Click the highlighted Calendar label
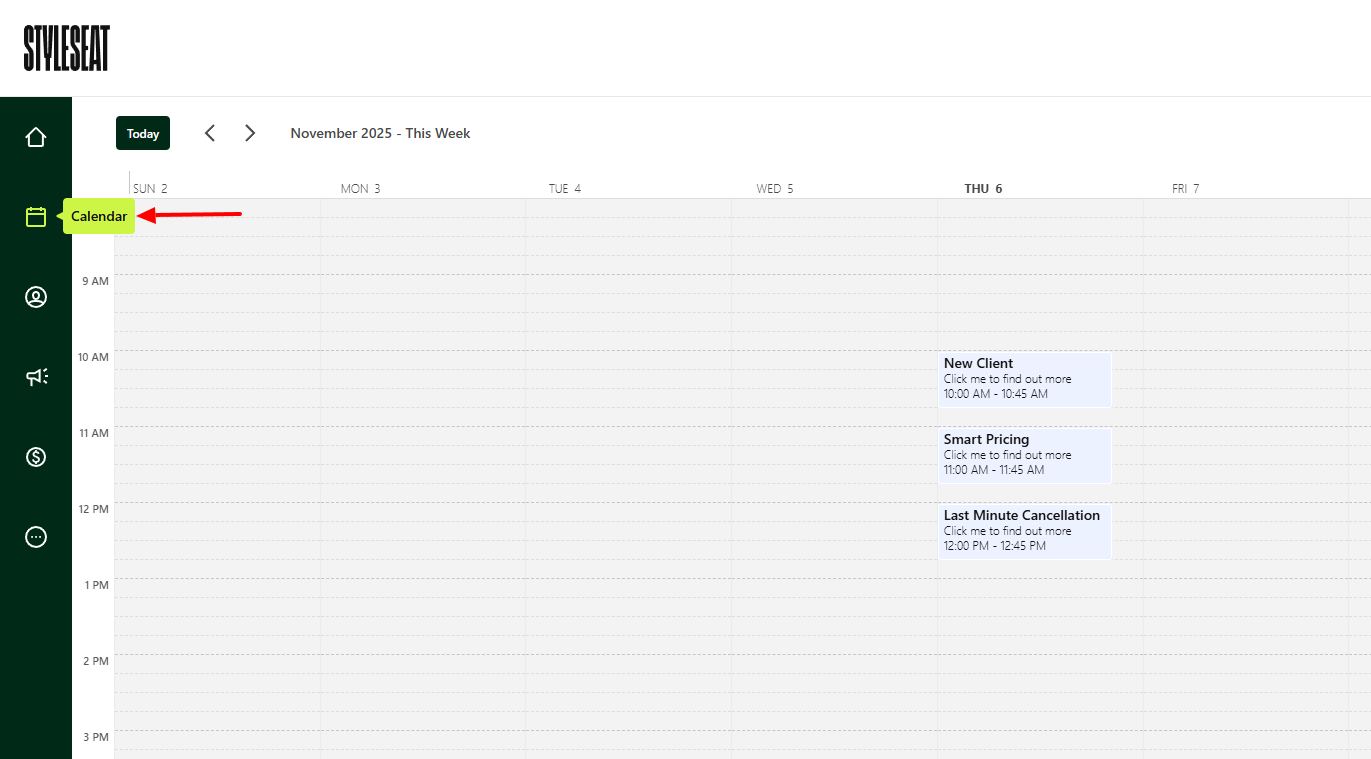Image resolution: width=1371 pixels, height=759 pixels. tap(99, 216)
